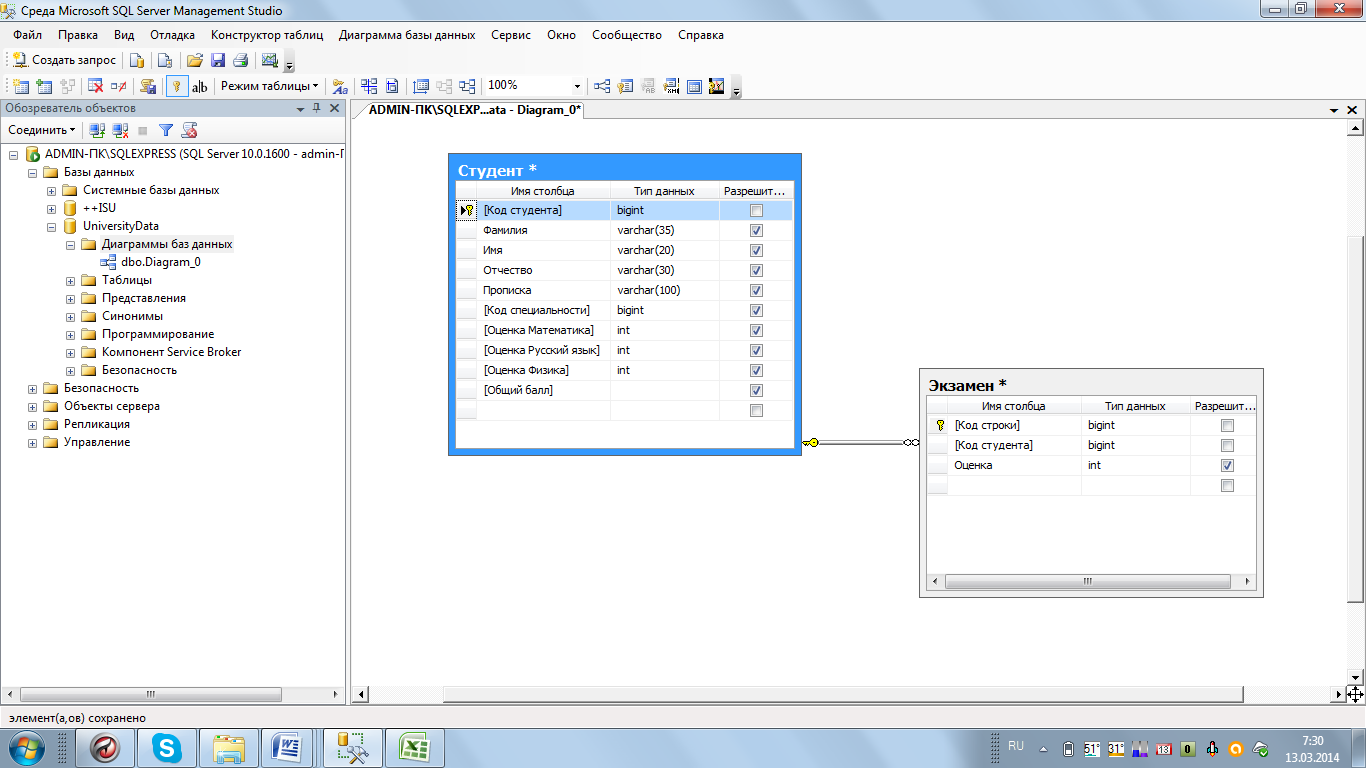Toggle the set primary key icon

tap(177, 86)
